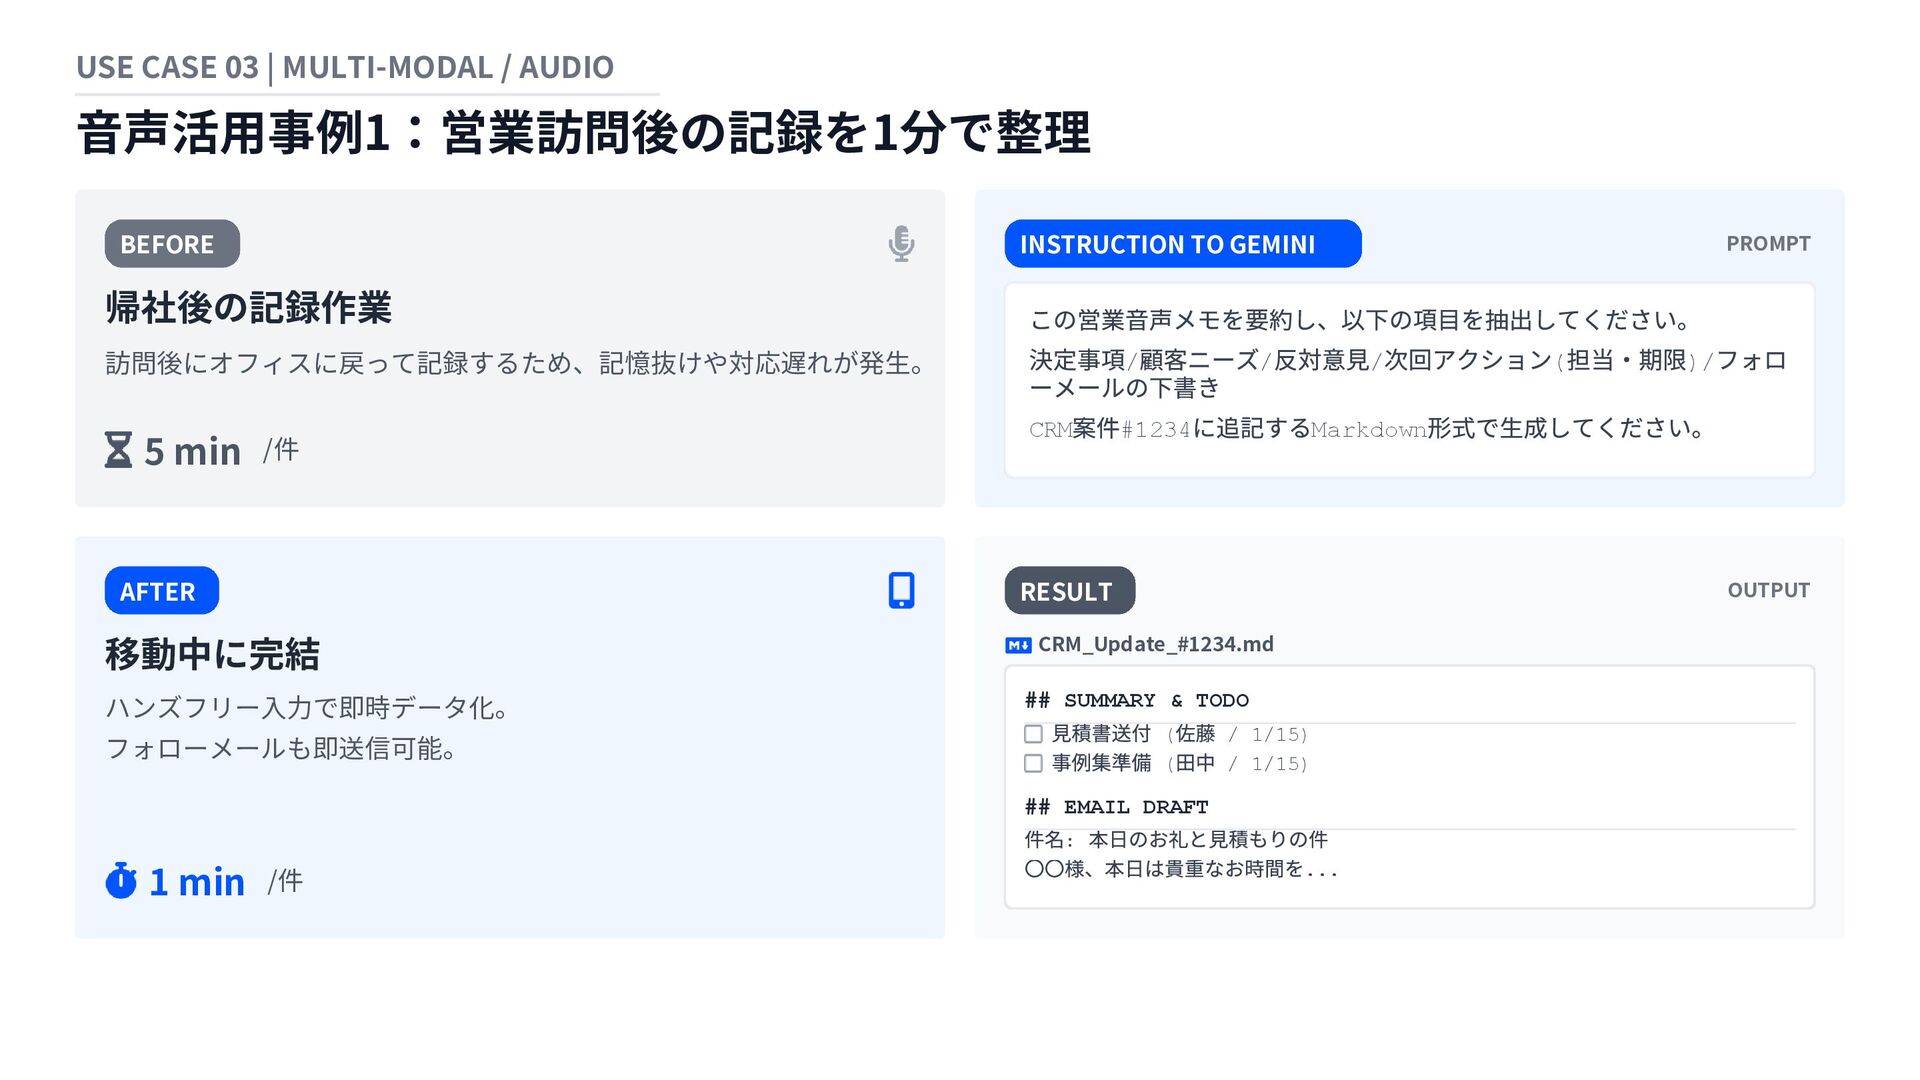This screenshot has width=1920, height=1080.
Task: Click the BEFORE badge label
Action: click(172, 244)
